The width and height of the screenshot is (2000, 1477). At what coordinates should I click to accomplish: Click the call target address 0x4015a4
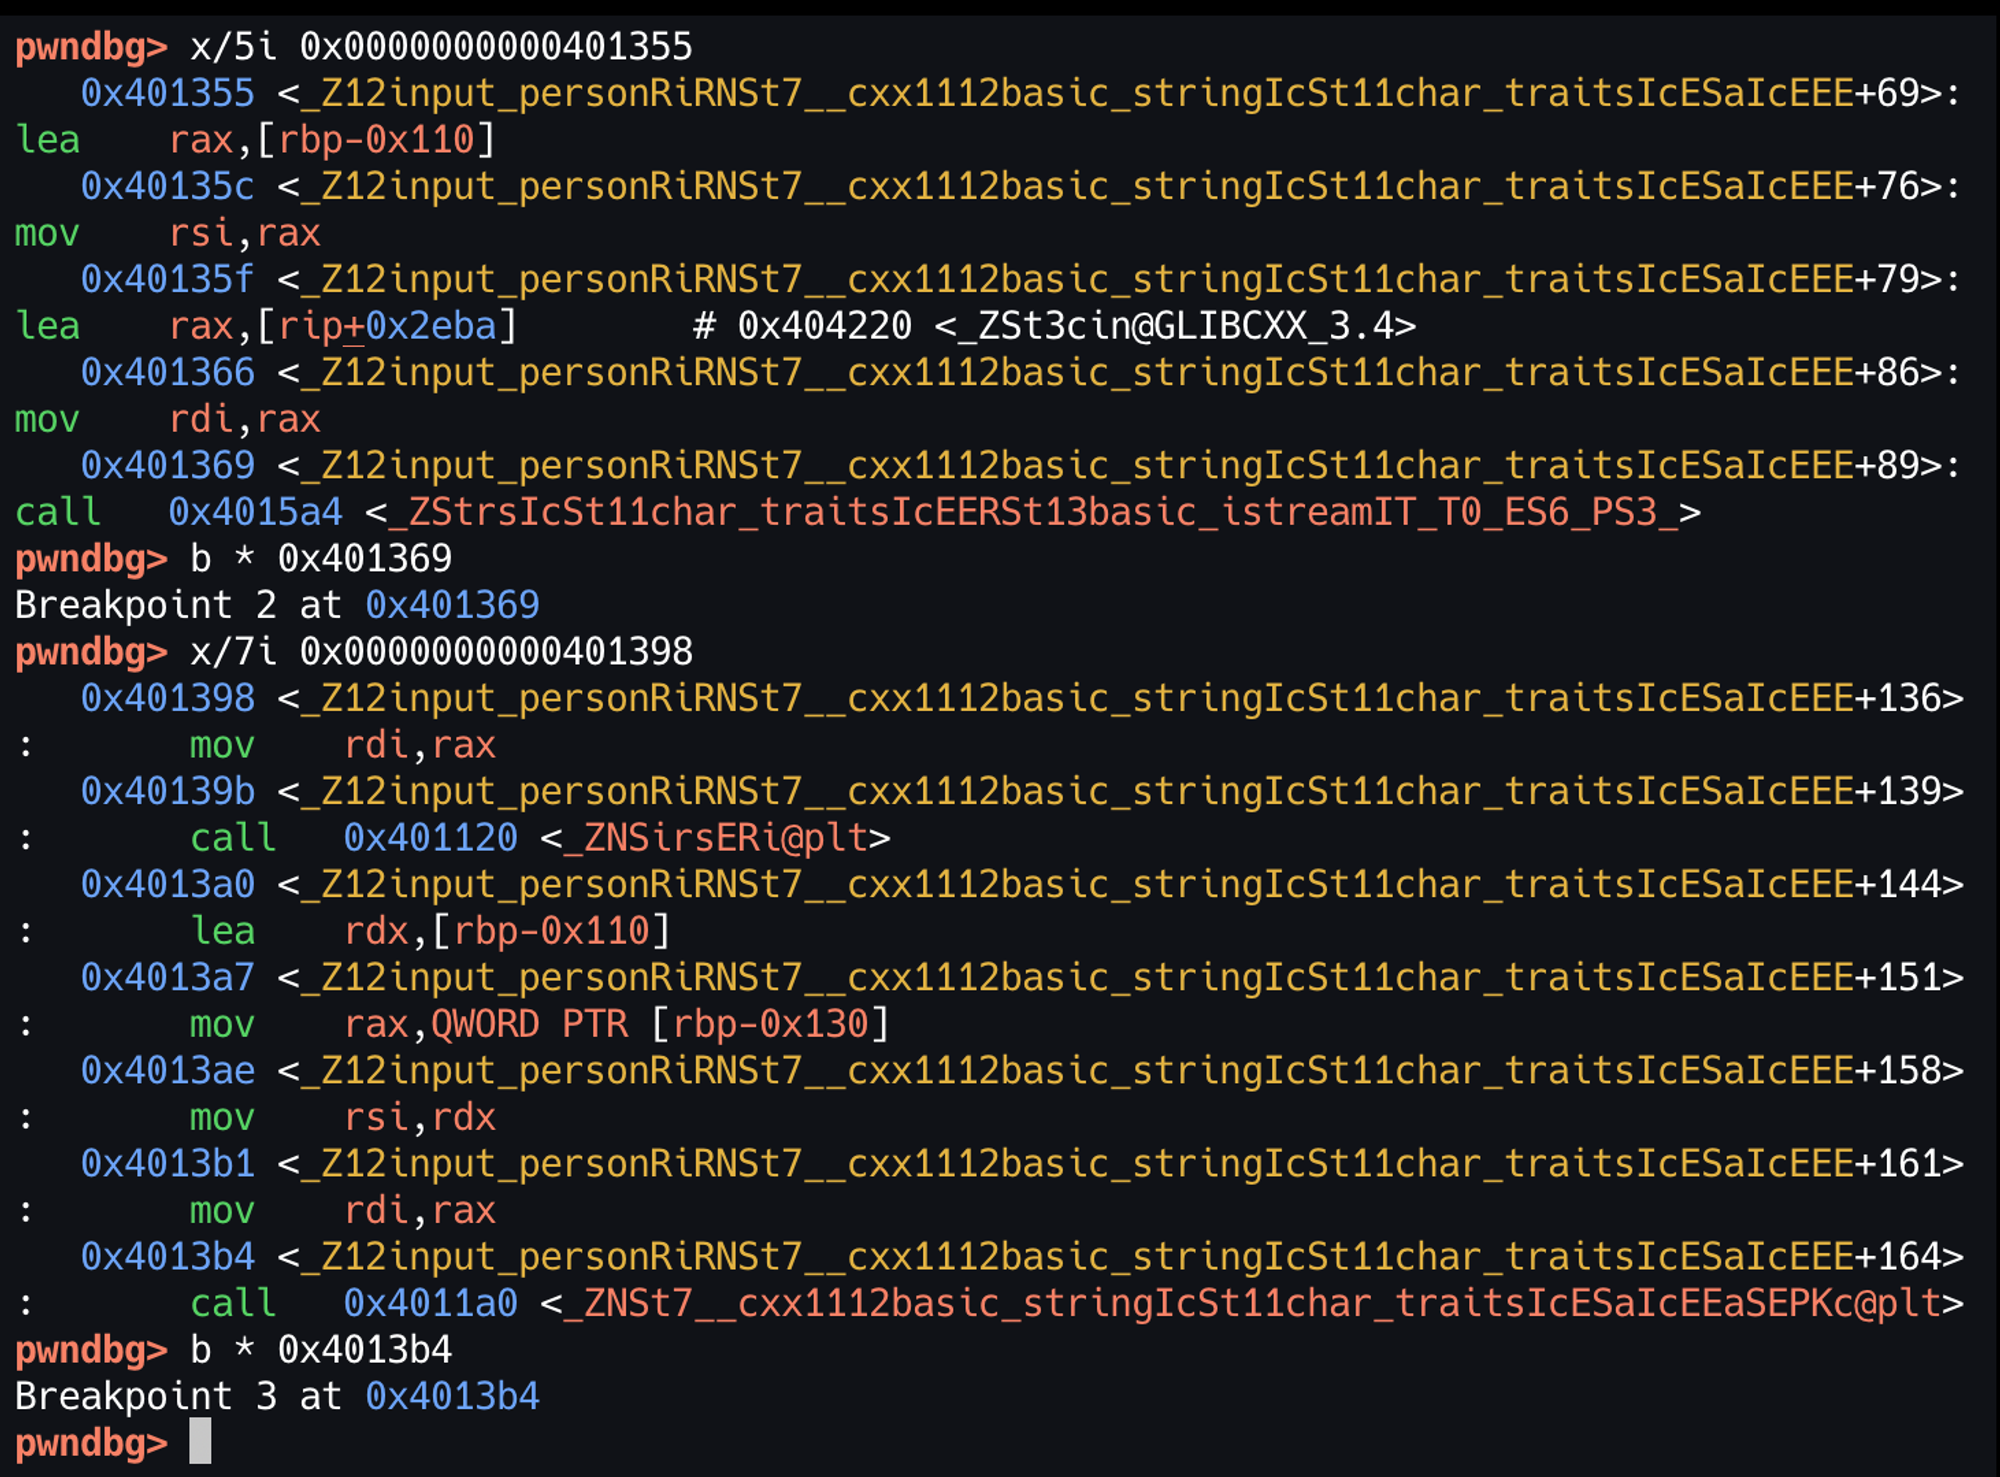pos(255,512)
